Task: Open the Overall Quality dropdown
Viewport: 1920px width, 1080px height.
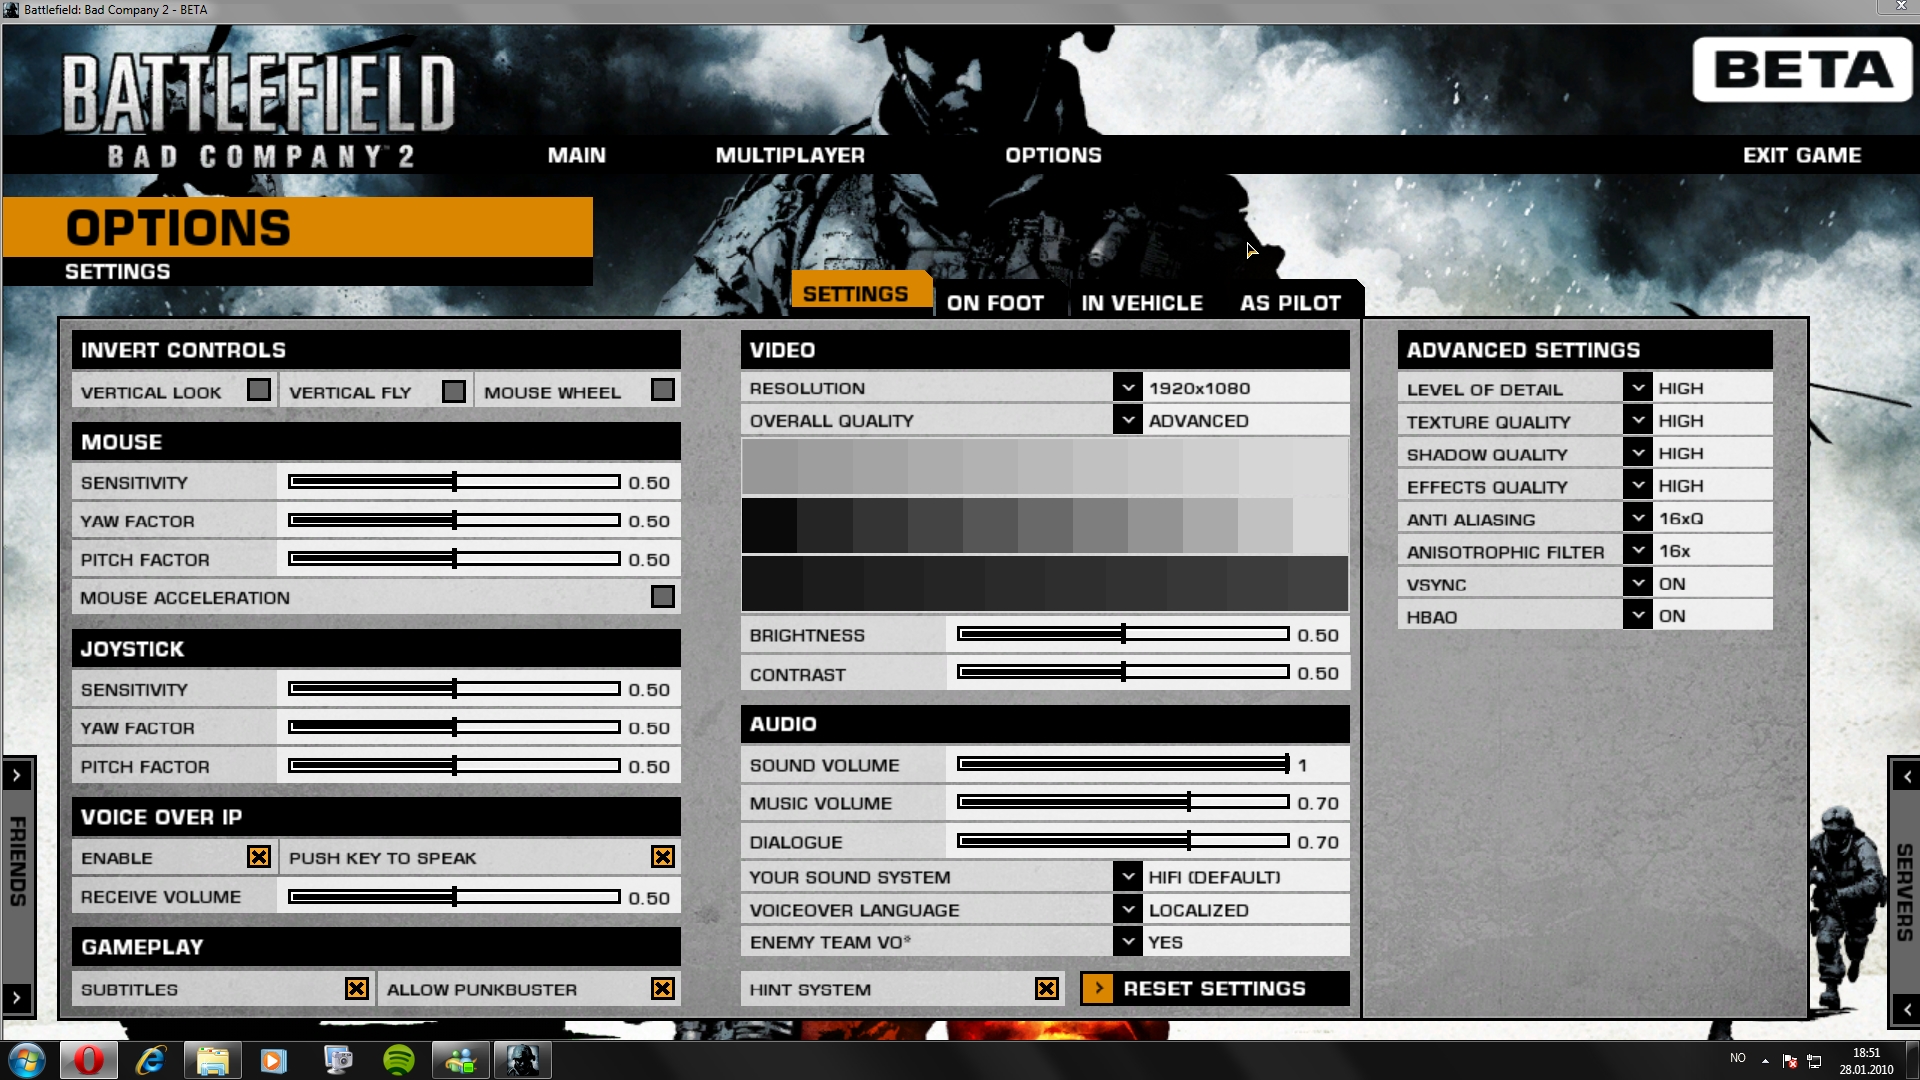Action: coord(1128,420)
